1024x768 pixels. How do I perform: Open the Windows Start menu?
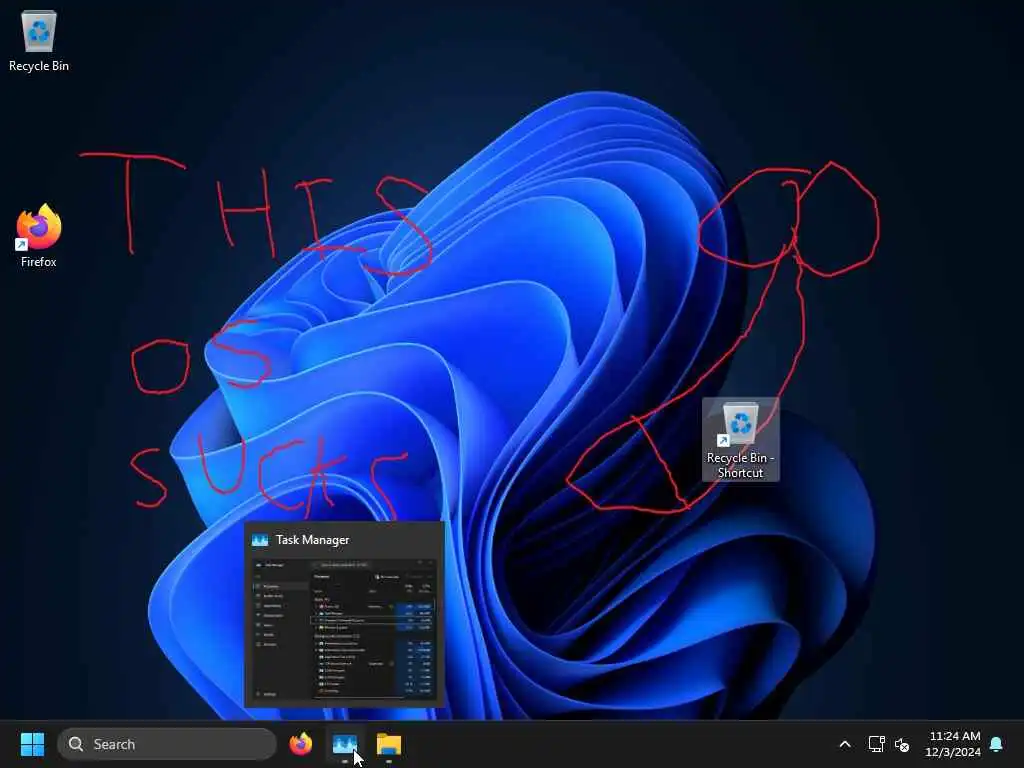coord(32,744)
